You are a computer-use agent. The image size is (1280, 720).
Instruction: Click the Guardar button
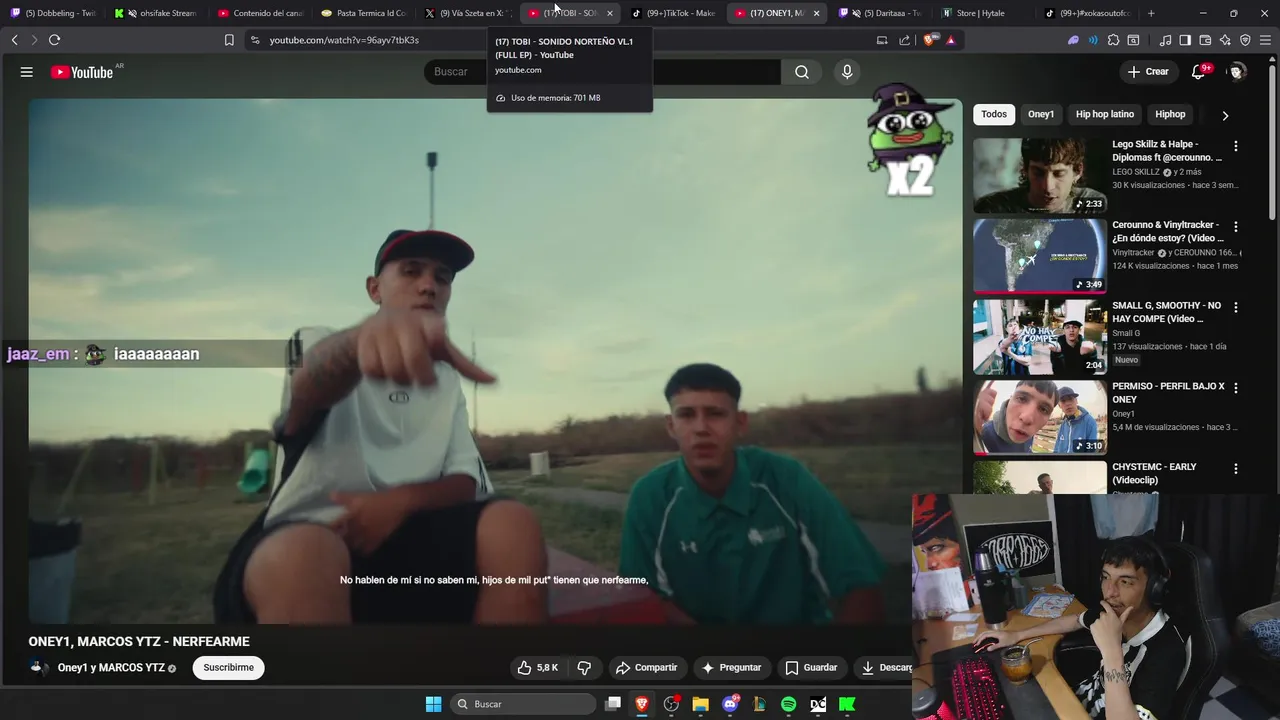tap(811, 667)
